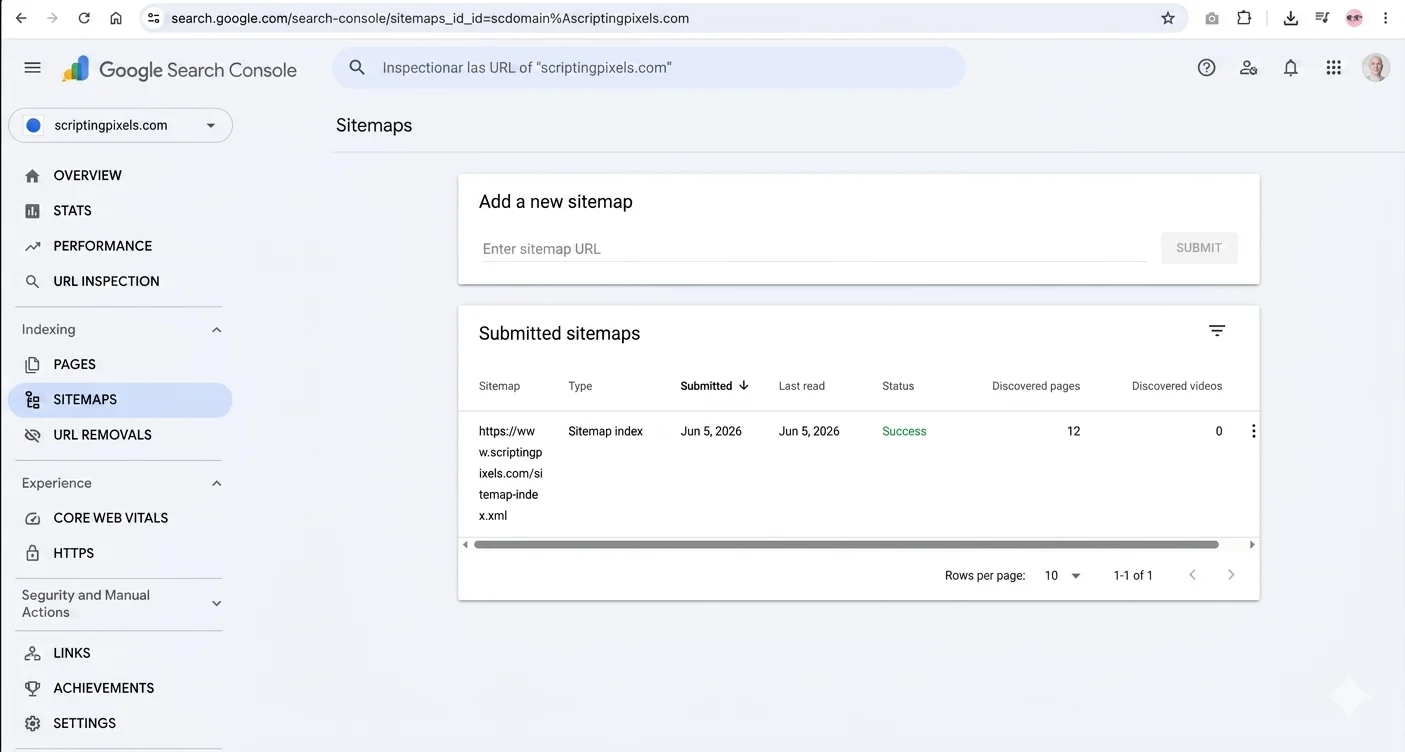Open browser downloads icon

[1290, 18]
